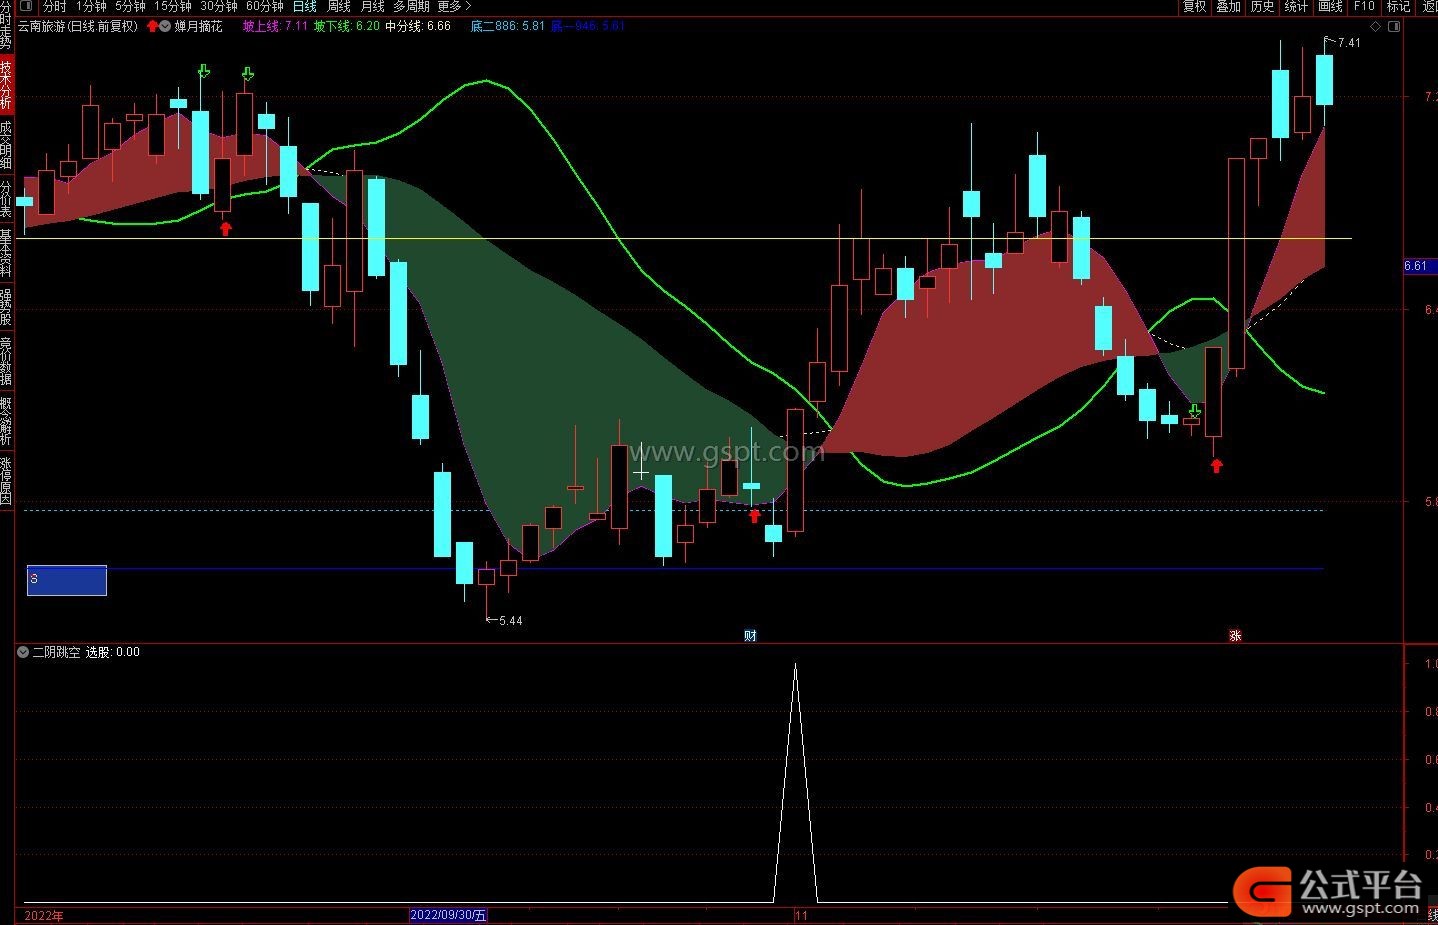Click the 标记 mark button
1438x925 pixels.
tap(1398, 6)
